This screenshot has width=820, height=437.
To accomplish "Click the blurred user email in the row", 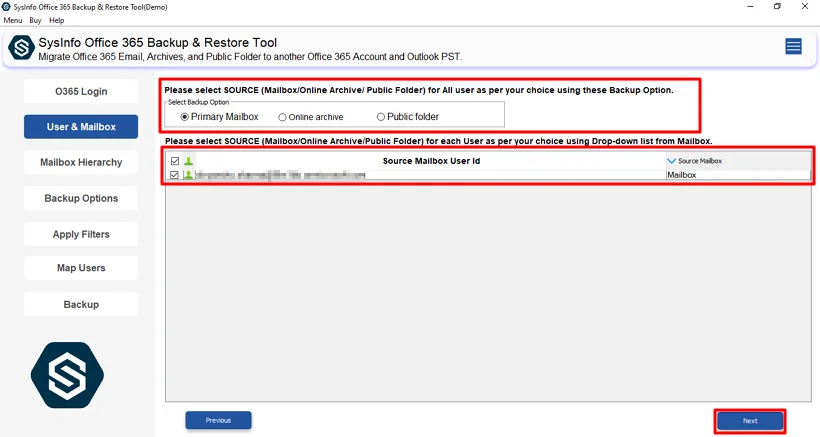I will [280, 175].
